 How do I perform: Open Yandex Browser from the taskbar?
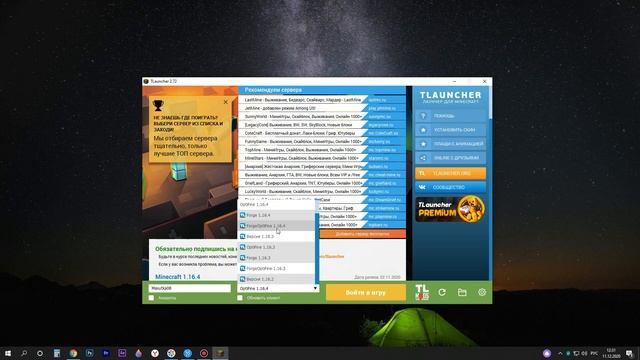[155, 353]
